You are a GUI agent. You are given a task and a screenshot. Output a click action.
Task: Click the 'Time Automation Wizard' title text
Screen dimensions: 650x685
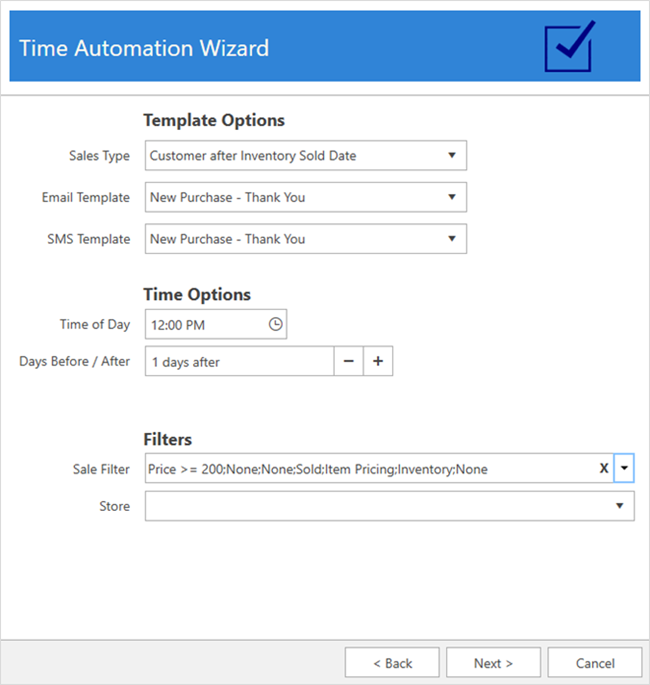click(x=144, y=47)
